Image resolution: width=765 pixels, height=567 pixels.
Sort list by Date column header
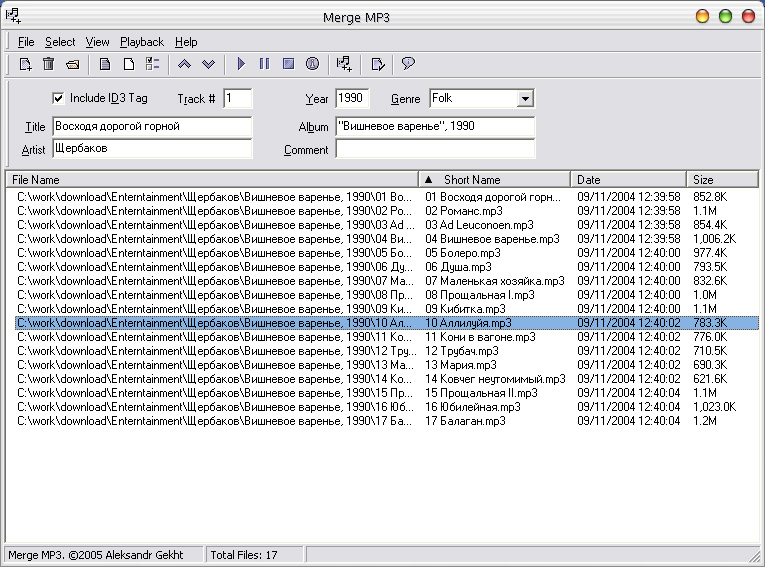[589, 180]
